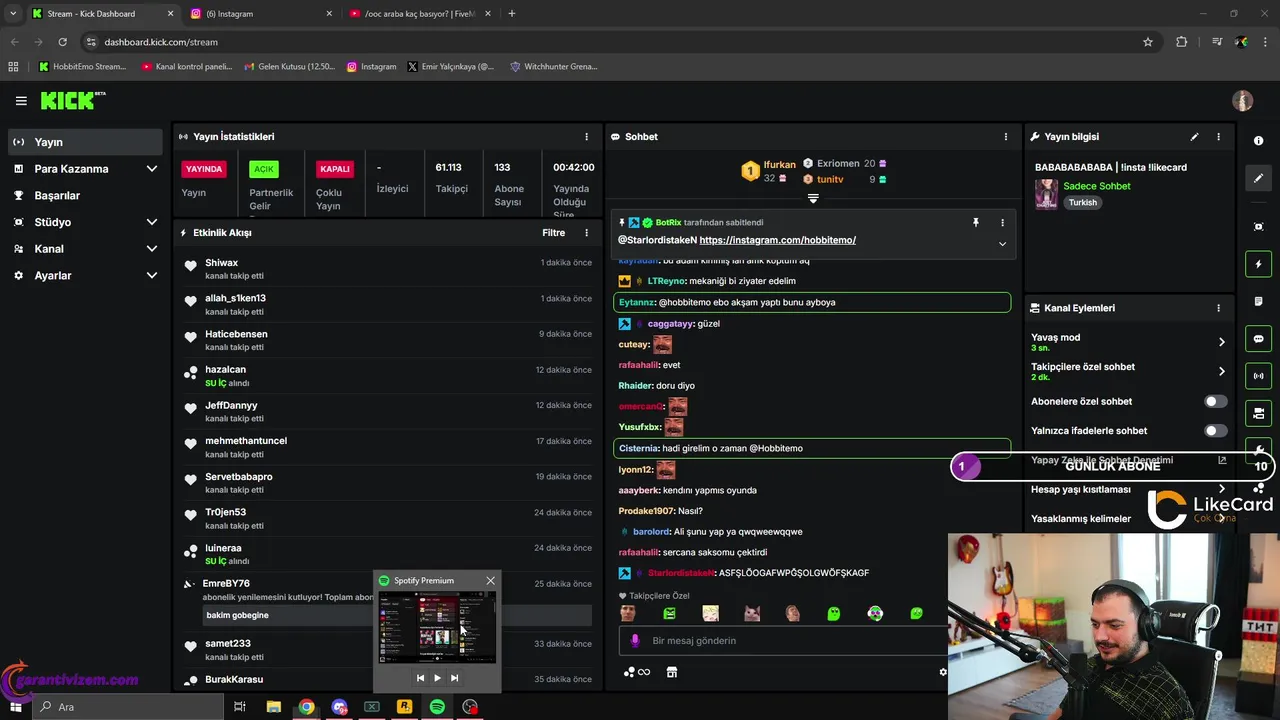Open Sohbet panel three-dot menu
The width and height of the screenshot is (1280, 720).
tap(1006, 137)
